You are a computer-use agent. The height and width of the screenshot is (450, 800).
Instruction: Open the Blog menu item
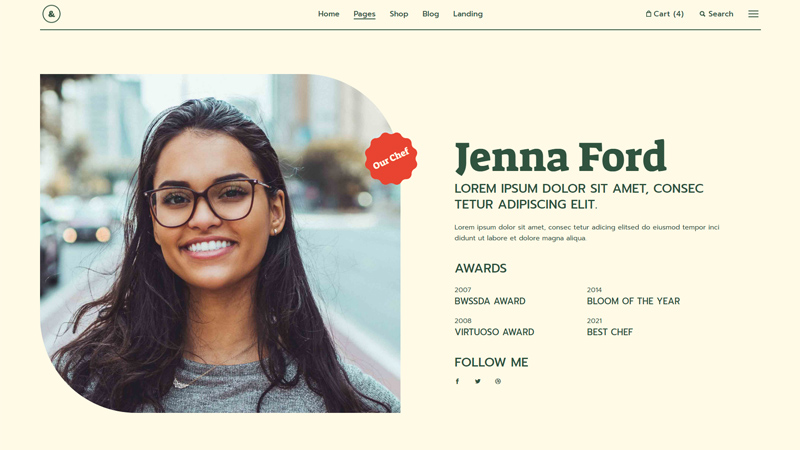click(x=431, y=14)
